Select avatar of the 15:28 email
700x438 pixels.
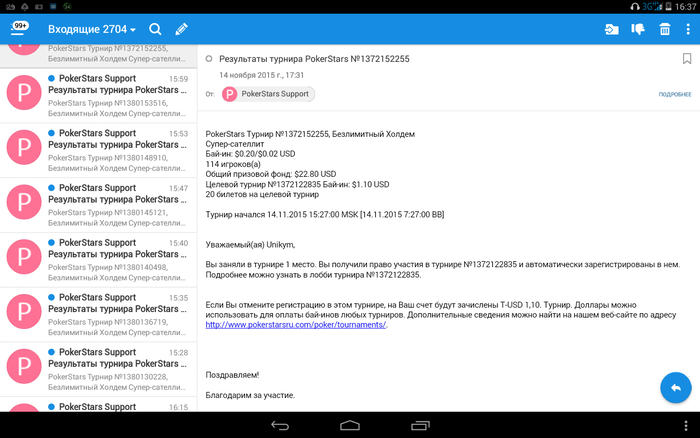(x=24, y=367)
